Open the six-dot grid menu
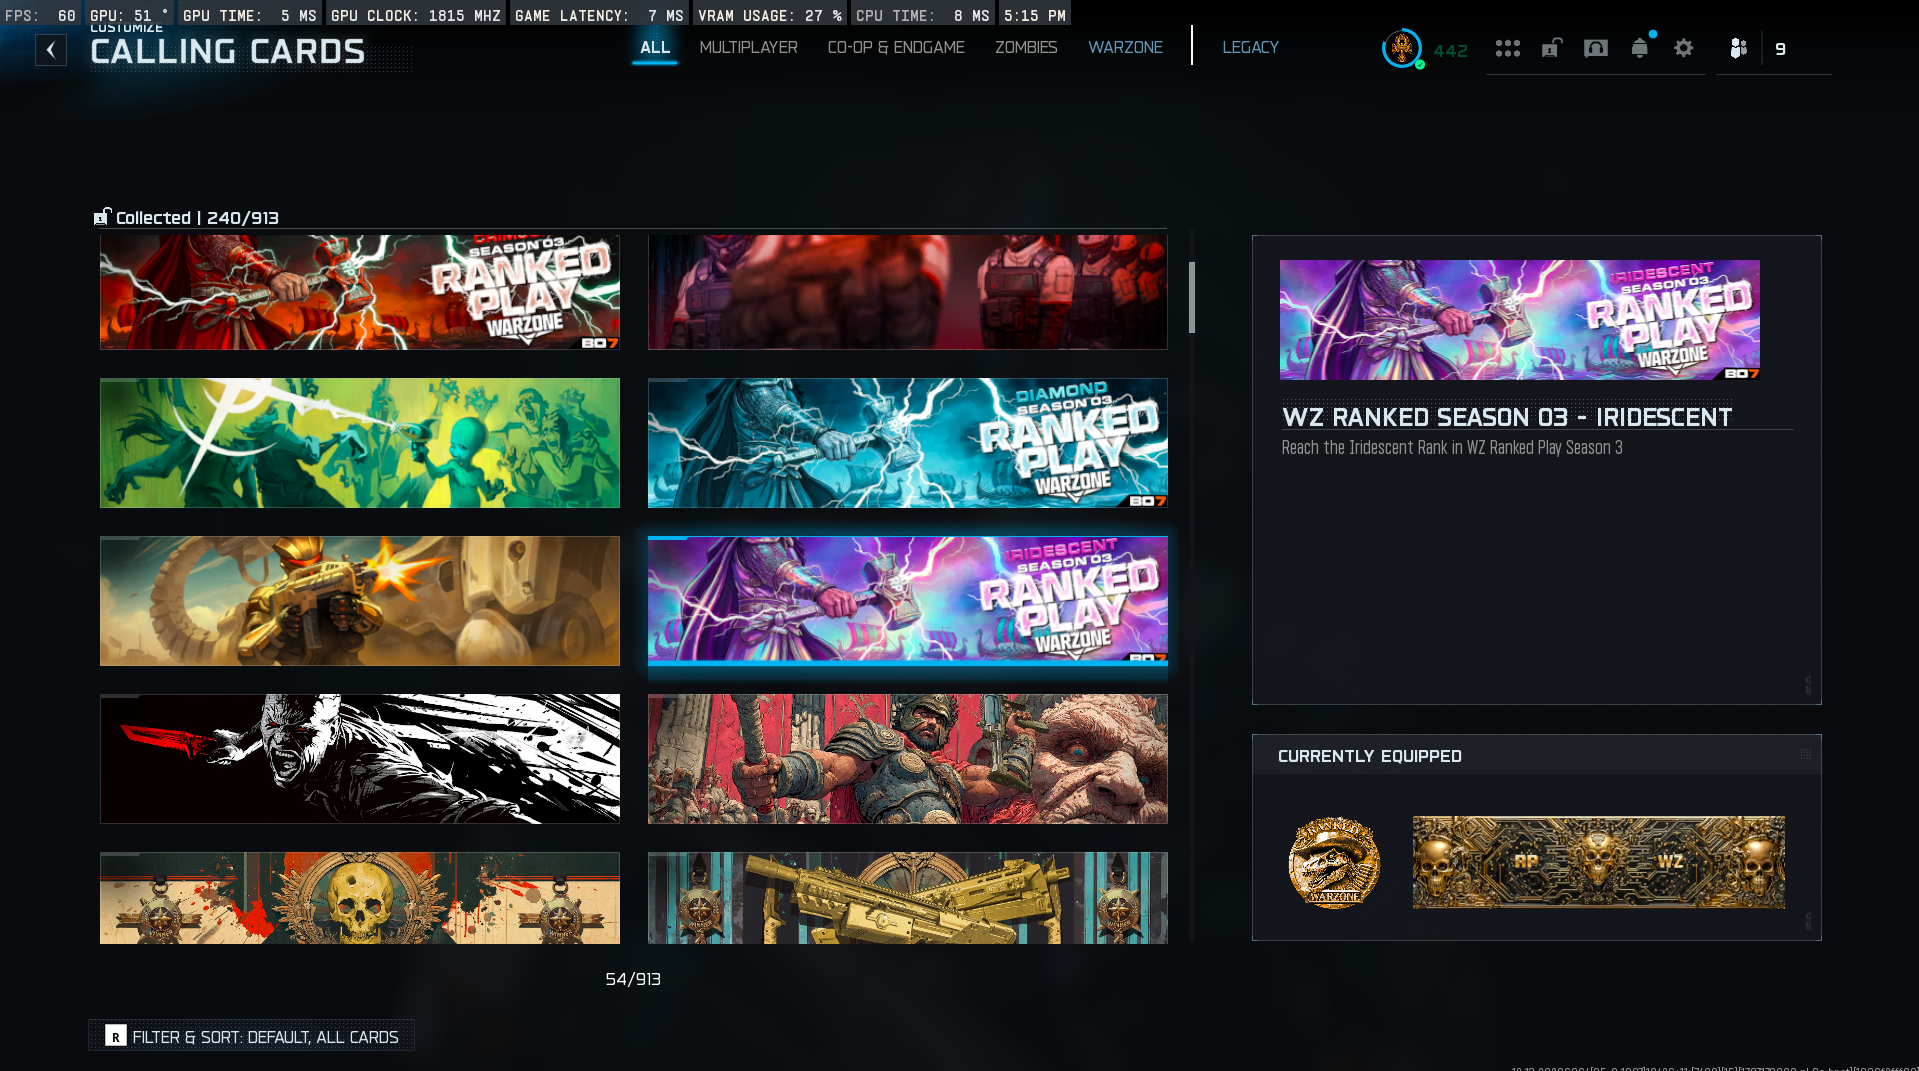This screenshot has height=1071, width=1919. point(1508,48)
